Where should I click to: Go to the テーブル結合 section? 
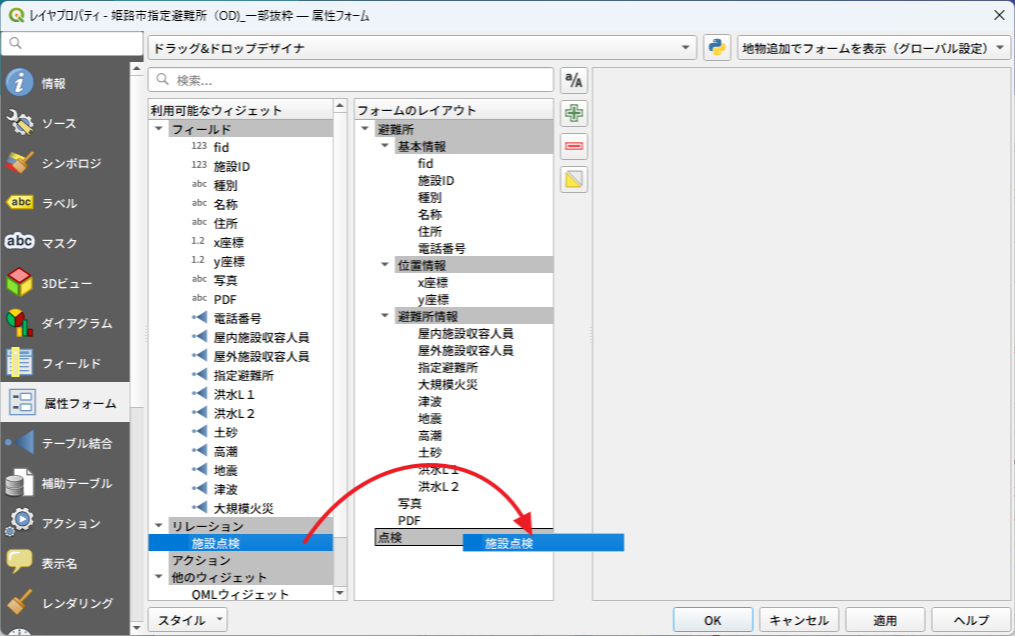(66, 443)
